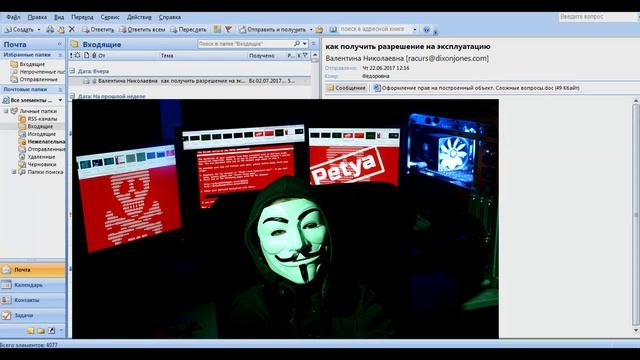The image size is (640, 360).
Task: Open the Сервис menu
Action: pos(110,17)
